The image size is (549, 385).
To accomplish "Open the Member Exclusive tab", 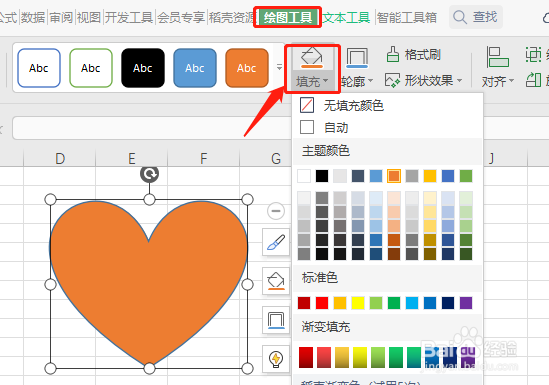I will pyautogui.click(x=181, y=17).
